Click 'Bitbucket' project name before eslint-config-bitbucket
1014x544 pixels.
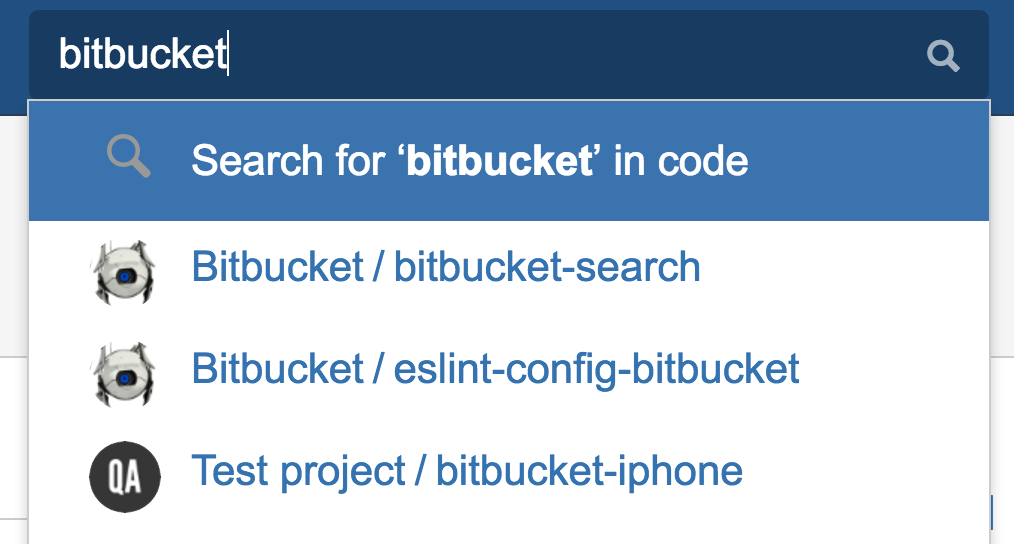pos(277,369)
